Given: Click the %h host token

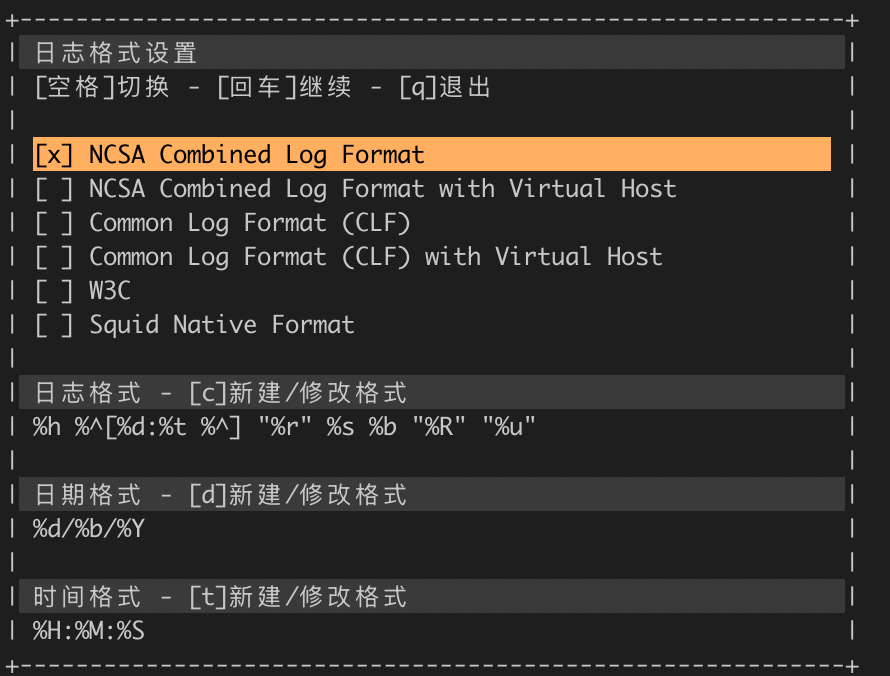Looking at the screenshot, I should [x=46, y=427].
